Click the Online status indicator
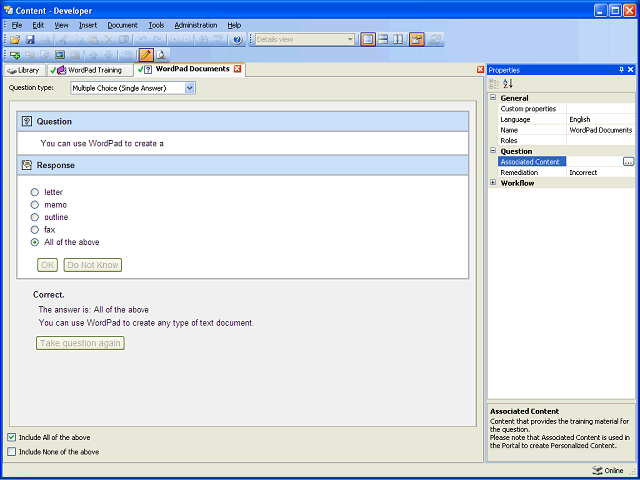Image resolution: width=640 pixels, height=480 pixels. 608,470
